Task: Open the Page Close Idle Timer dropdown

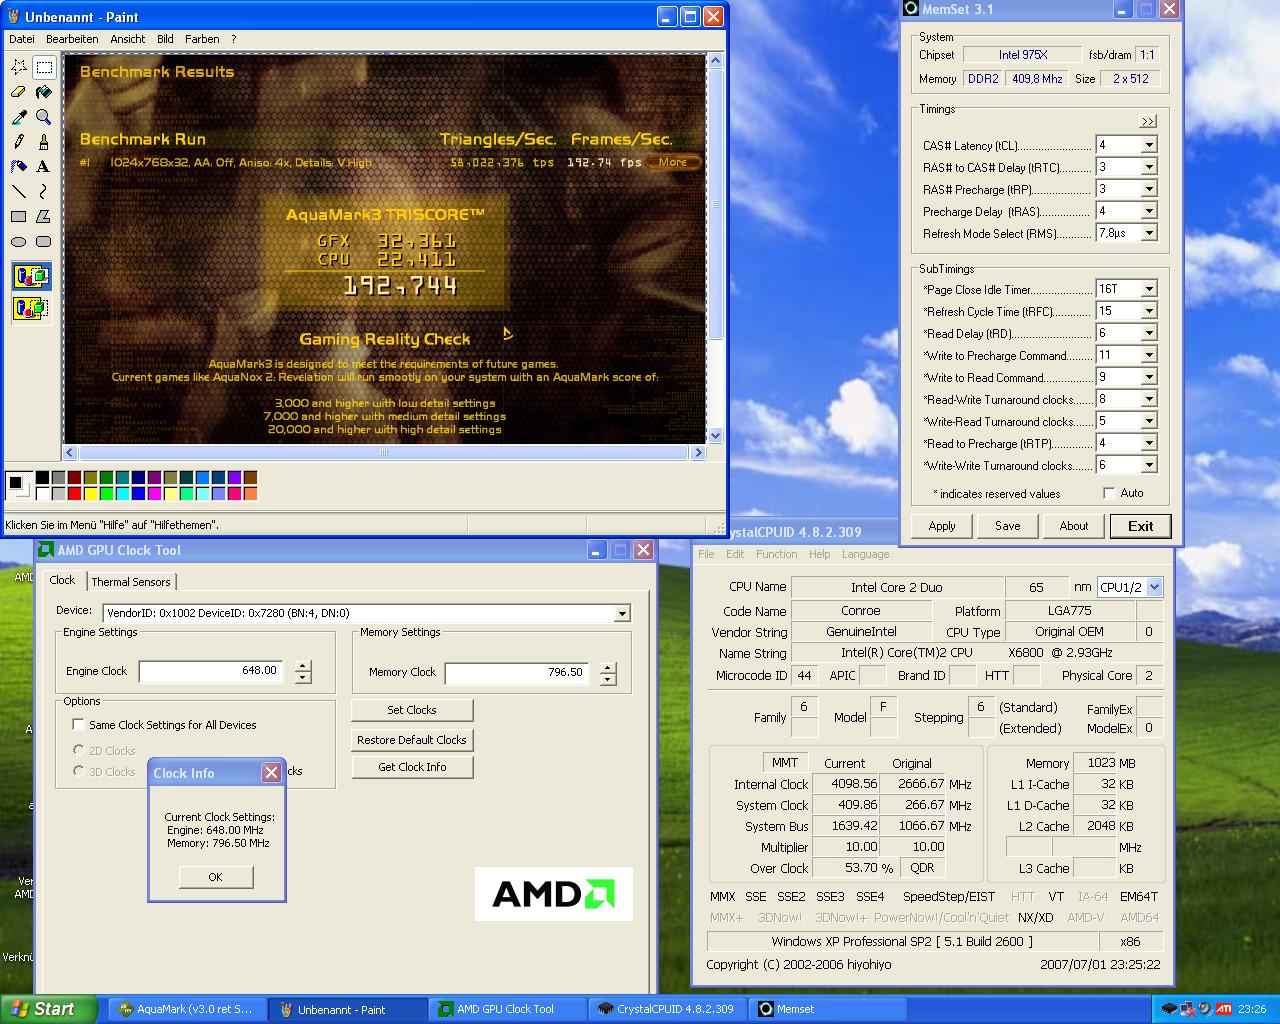Action: tap(1149, 289)
